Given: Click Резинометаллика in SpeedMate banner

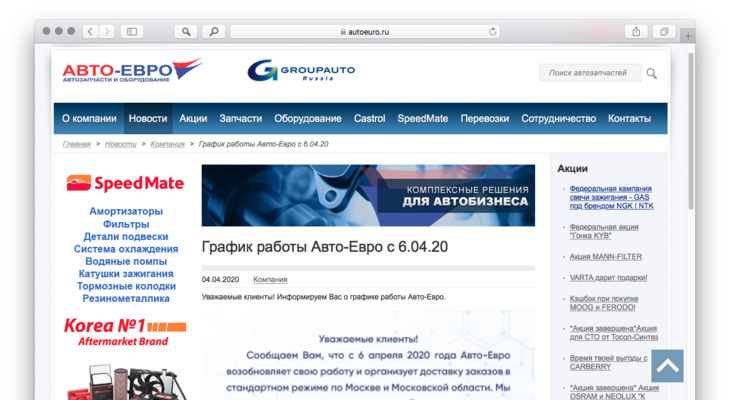Looking at the screenshot, I should tap(126, 298).
